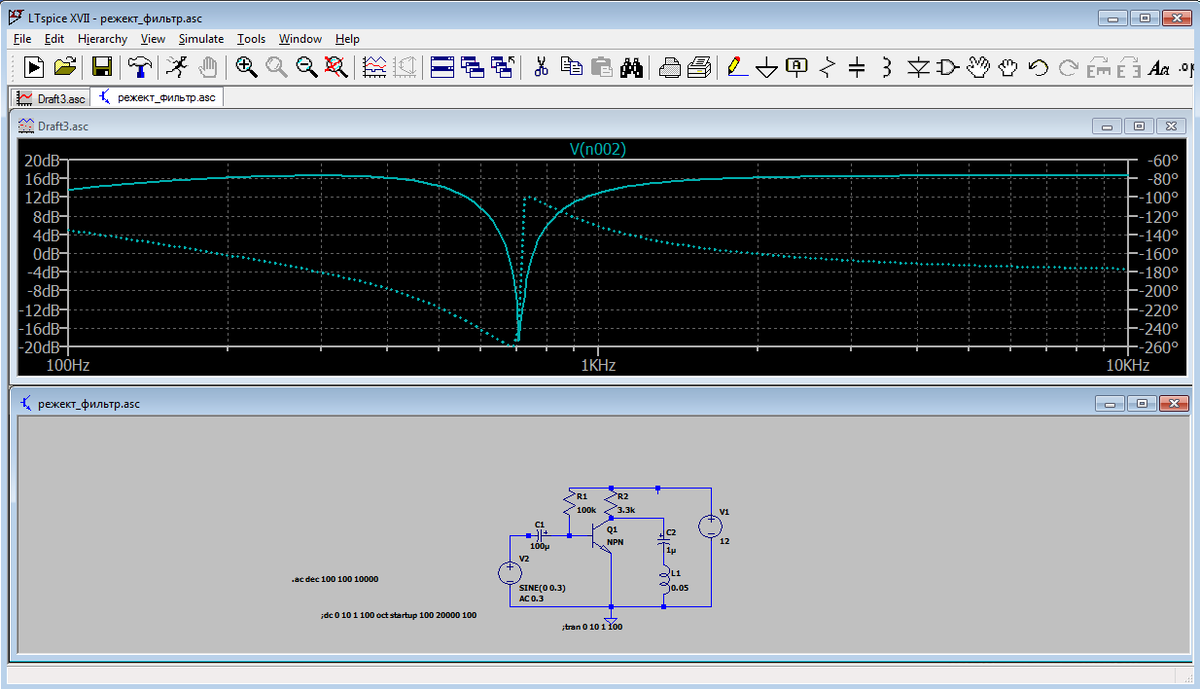Click the Halt simulation hand icon
This screenshot has width=1200, height=689.
point(208,67)
